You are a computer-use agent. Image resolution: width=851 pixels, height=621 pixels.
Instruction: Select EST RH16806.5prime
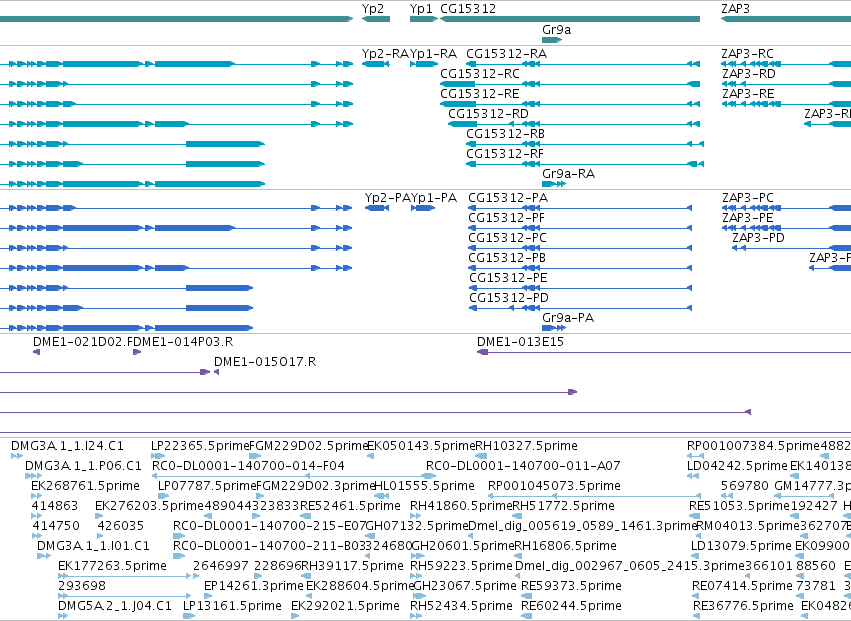(x=566, y=546)
